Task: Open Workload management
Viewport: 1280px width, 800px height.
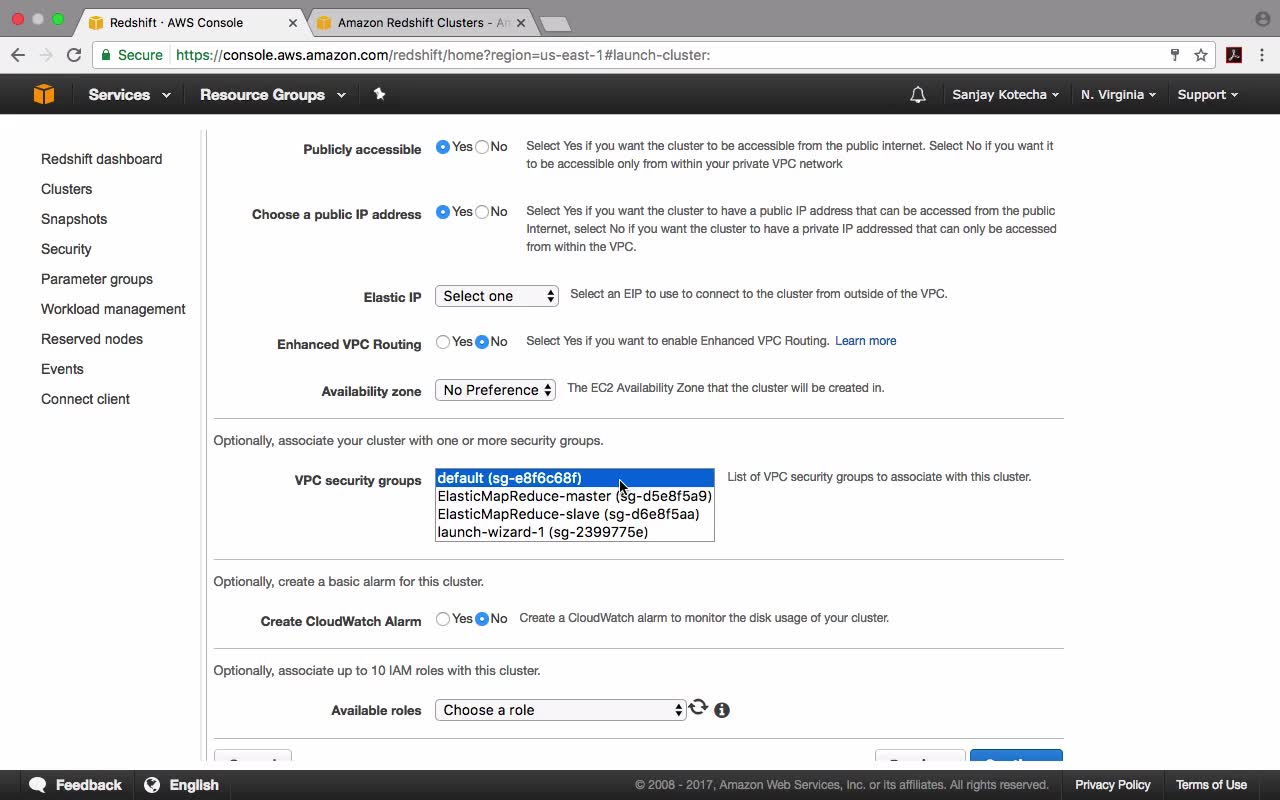Action: coord(113,309)
